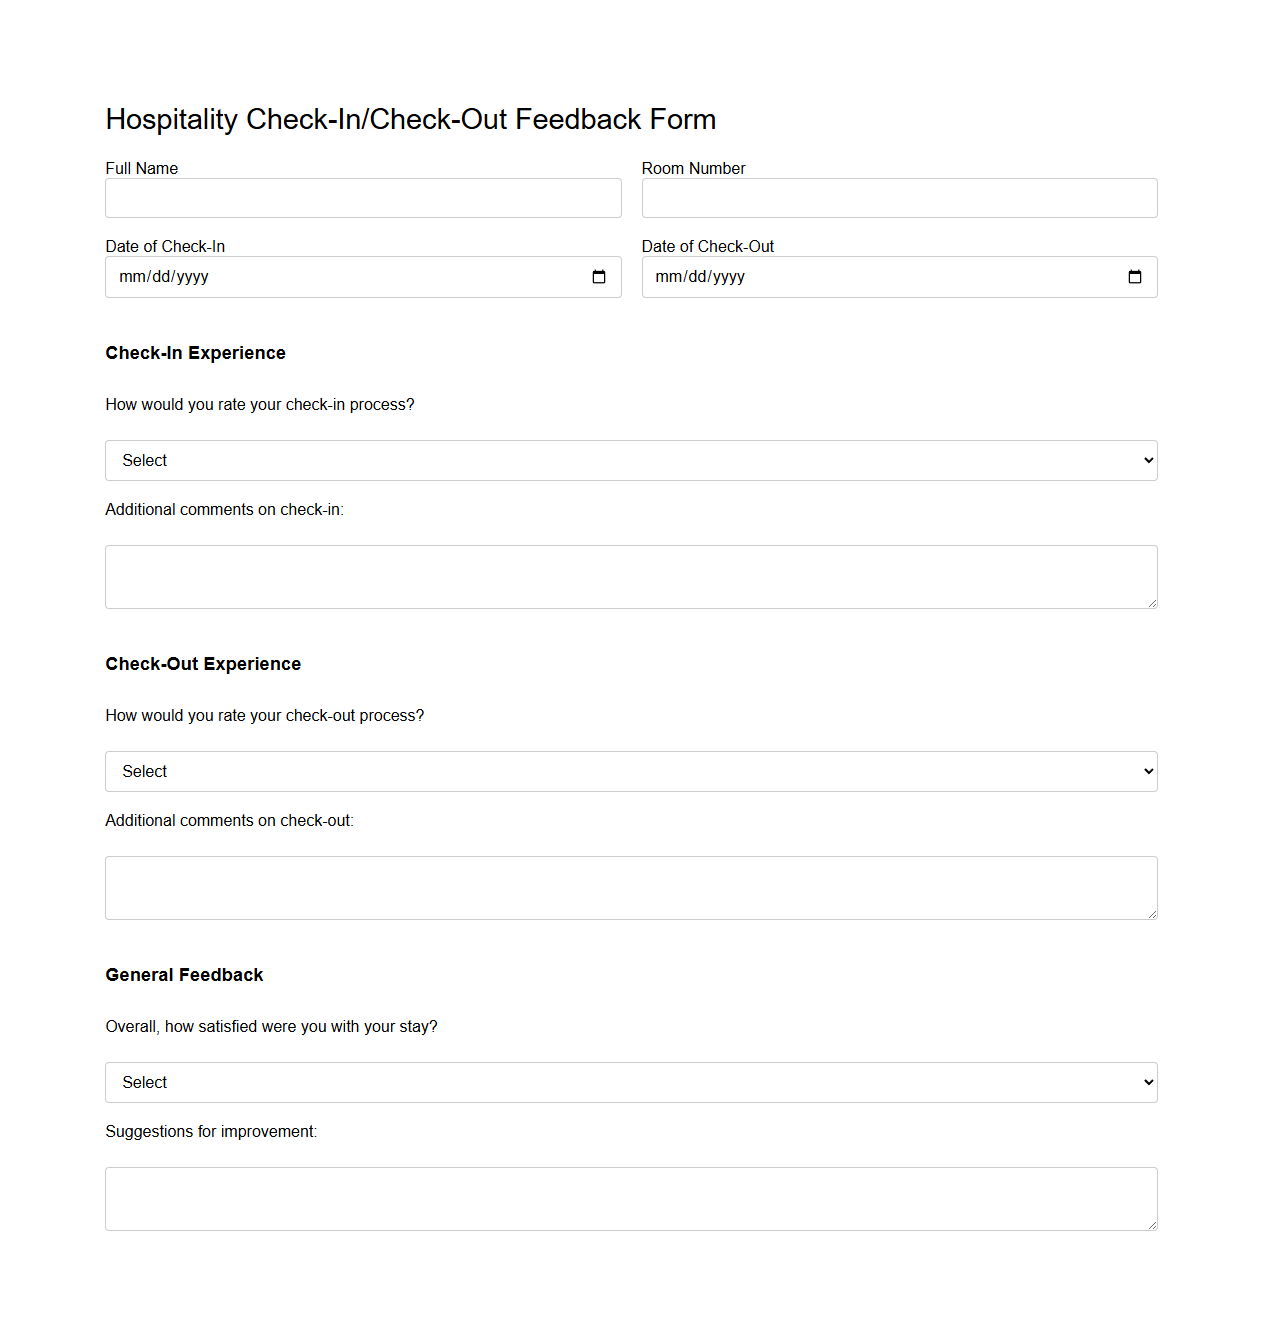
Task: Click the Full Name input field
Action: (363, 198)
